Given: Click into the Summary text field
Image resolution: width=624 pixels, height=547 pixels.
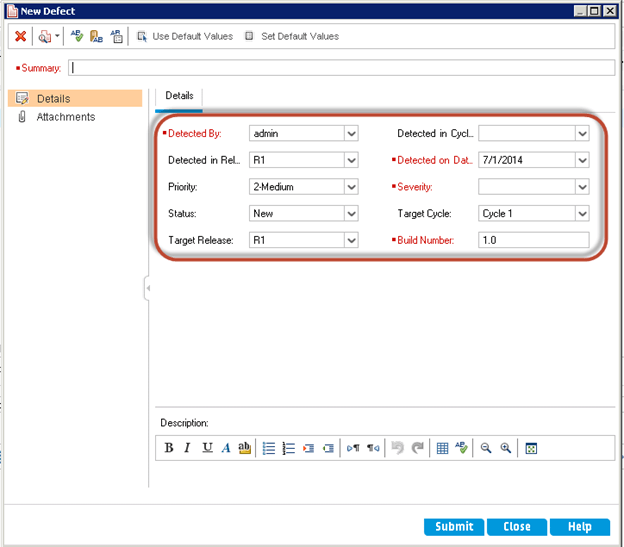Looking at the screenshot, I should (x=340, y=68).
